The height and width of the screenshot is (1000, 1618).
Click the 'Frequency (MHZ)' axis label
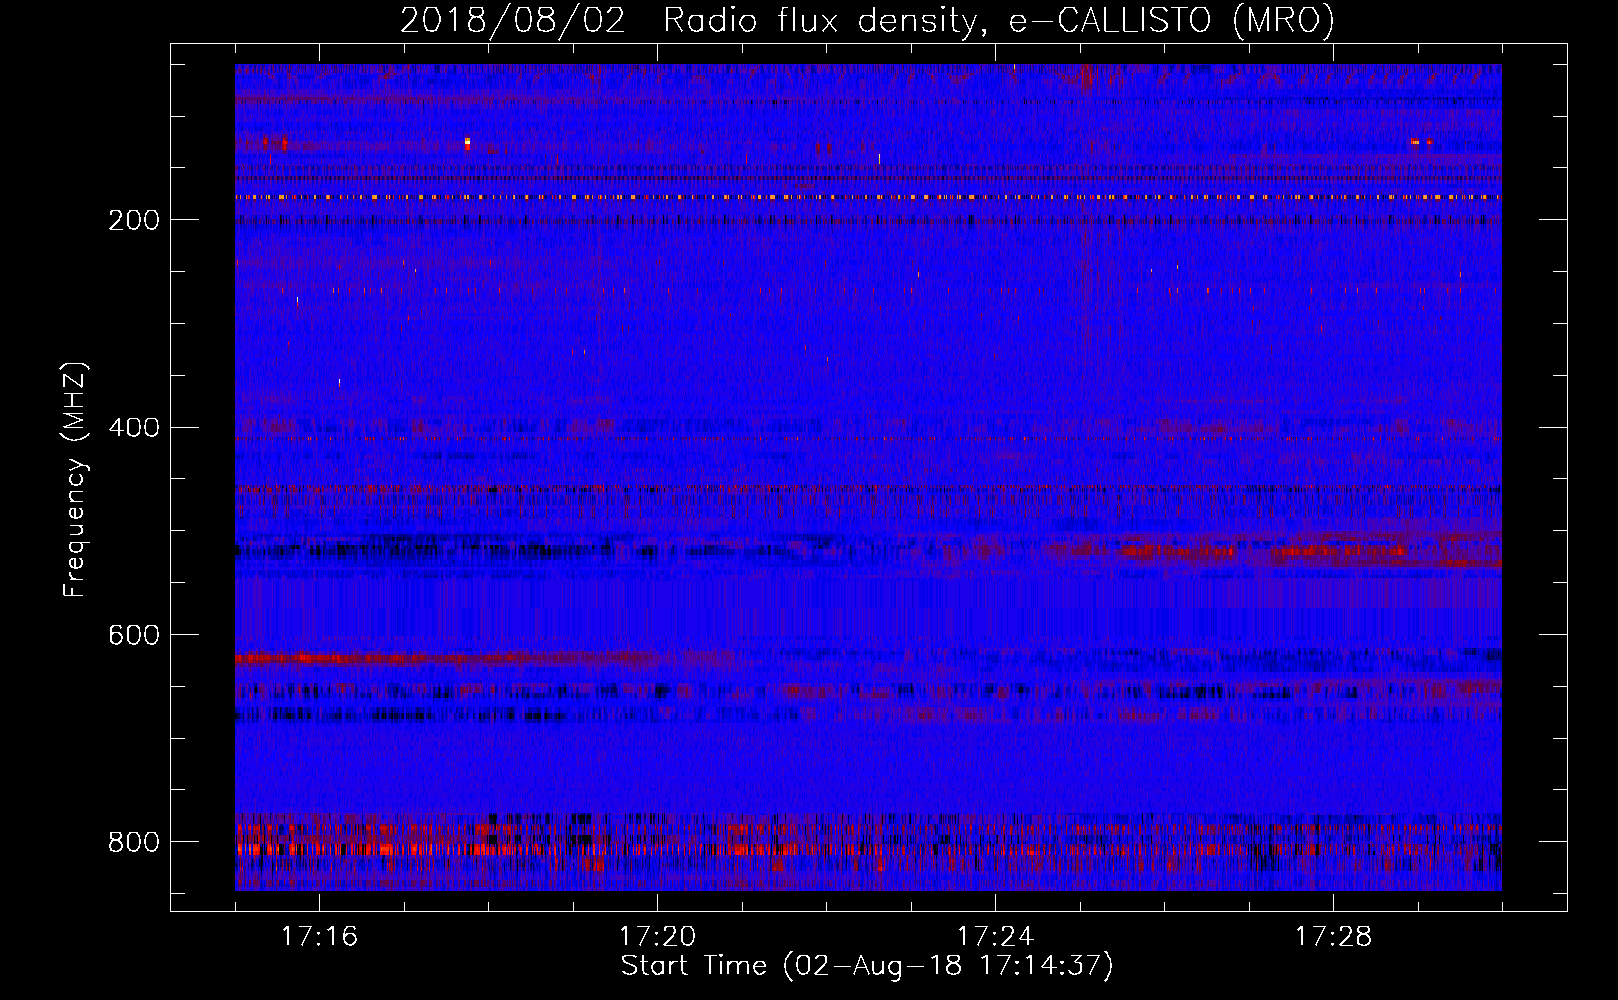pos(75,480)
